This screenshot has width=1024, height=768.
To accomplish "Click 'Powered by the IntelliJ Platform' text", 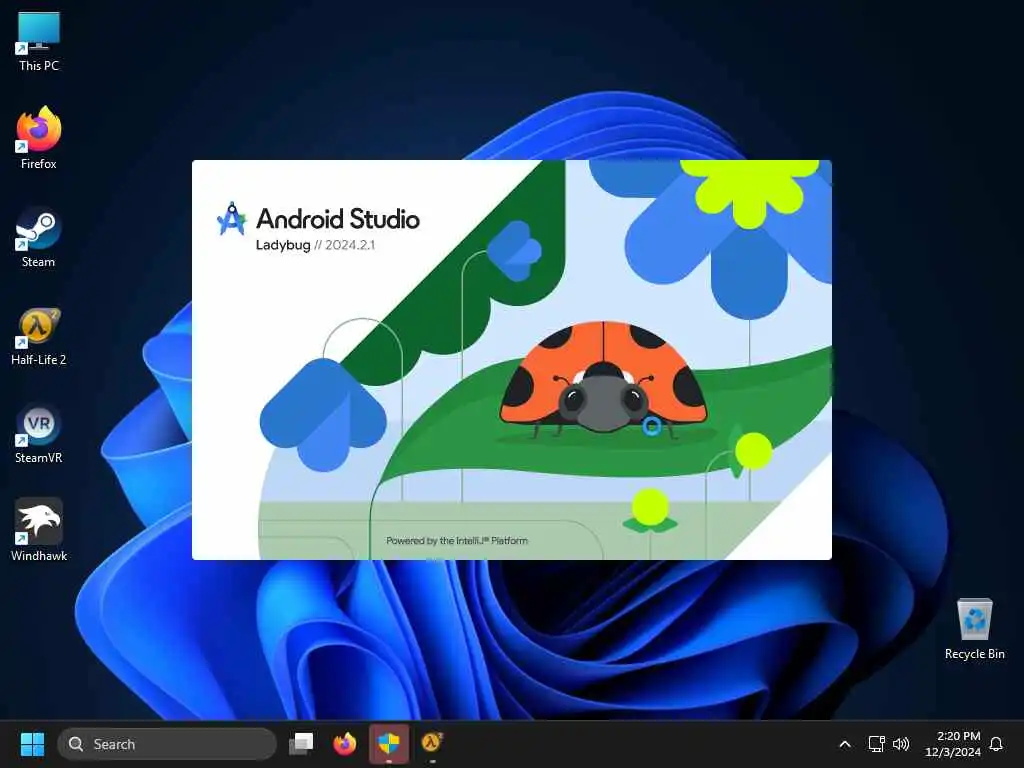I will (457, 541).
